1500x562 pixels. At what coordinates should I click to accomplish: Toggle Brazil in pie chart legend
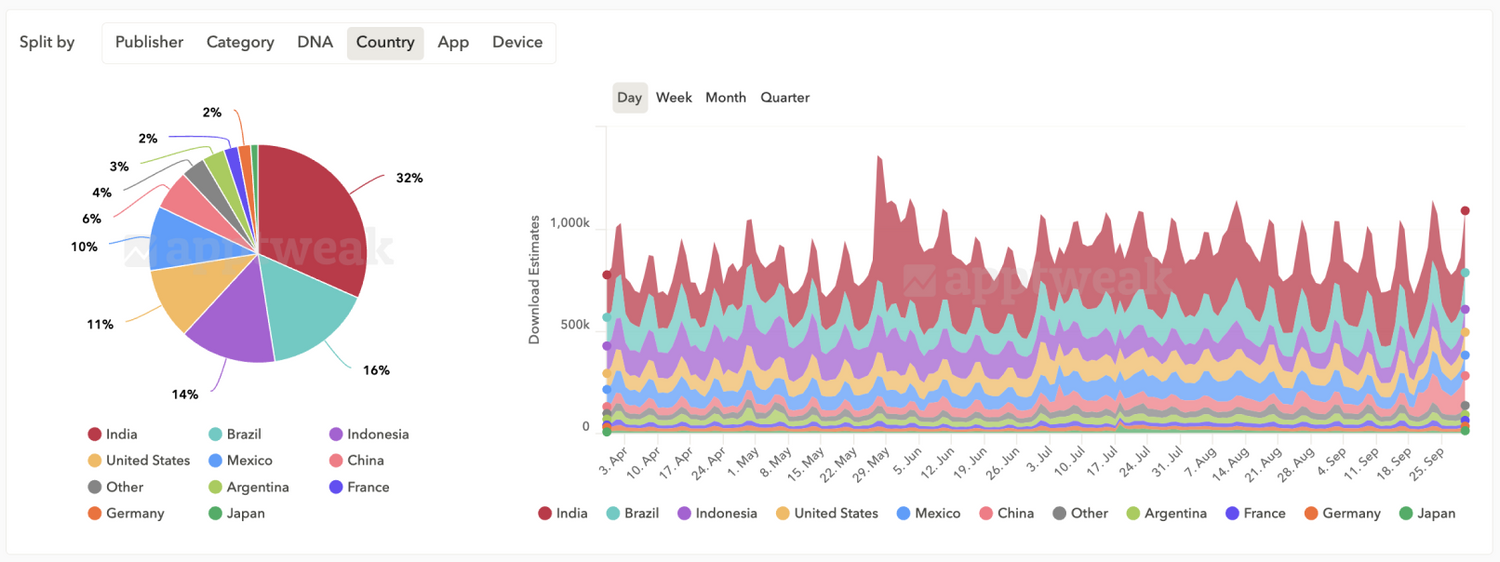[x=235, y=434]
